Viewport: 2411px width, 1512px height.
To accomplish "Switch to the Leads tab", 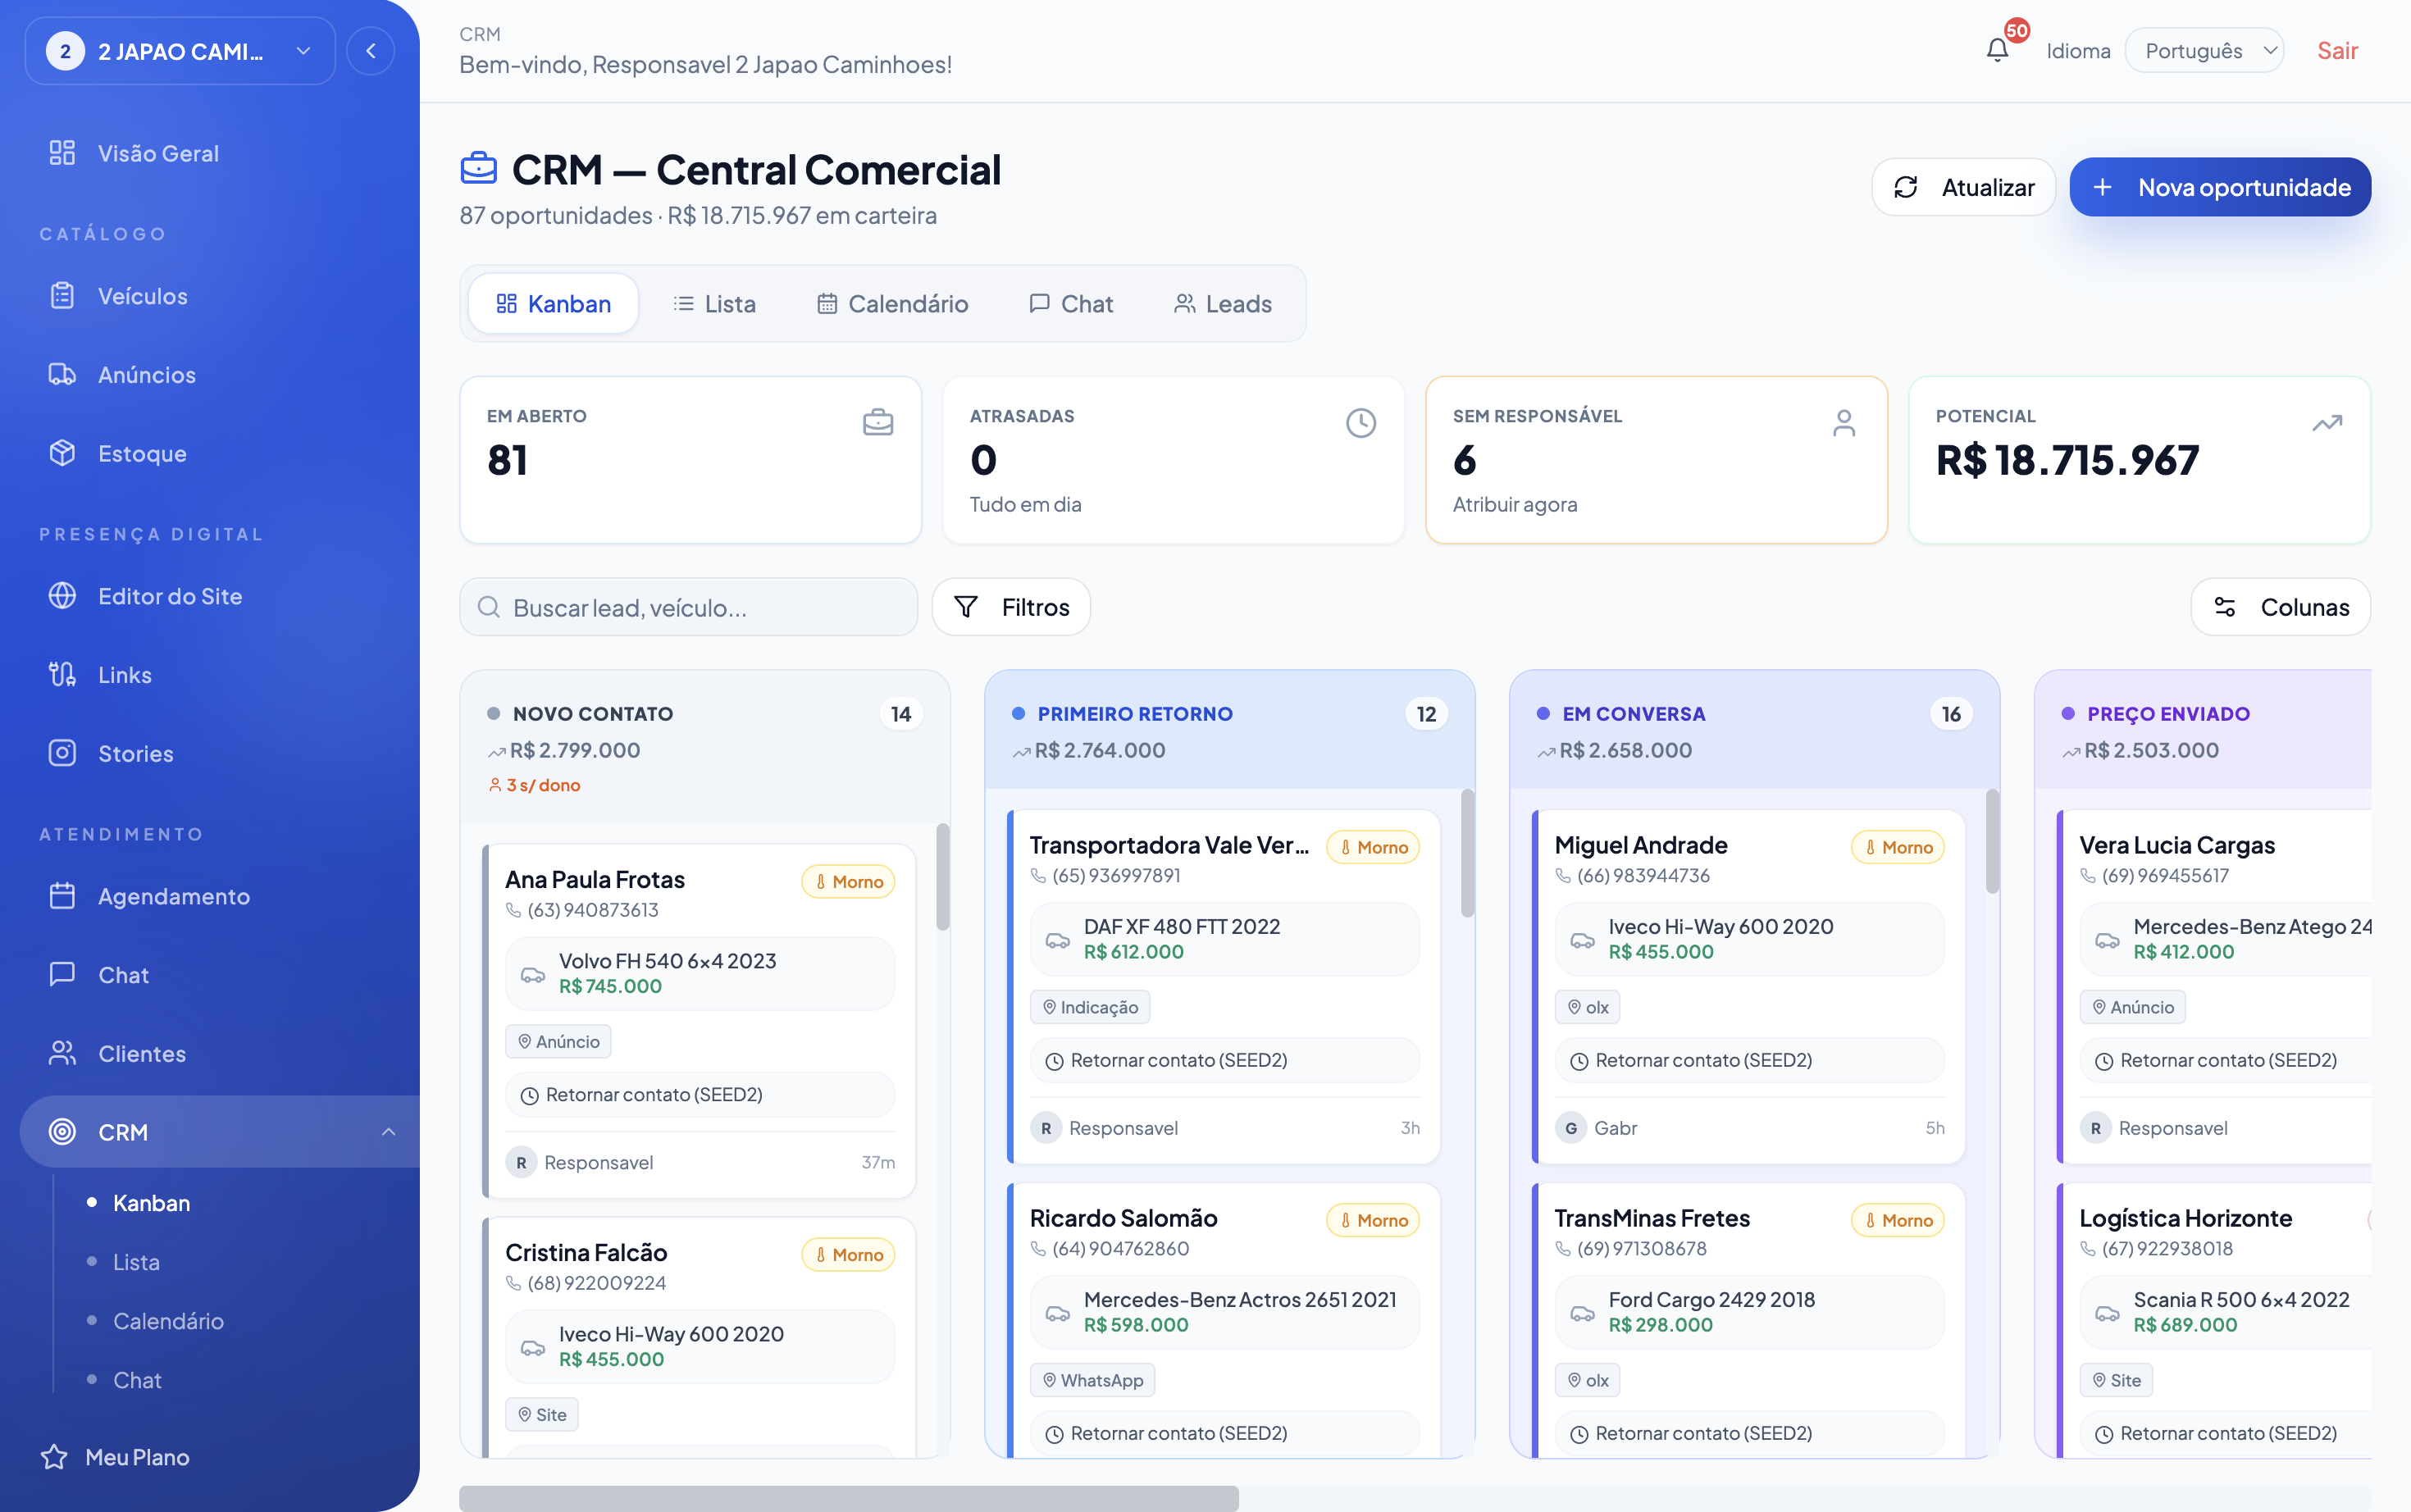I will [1223, 303].
